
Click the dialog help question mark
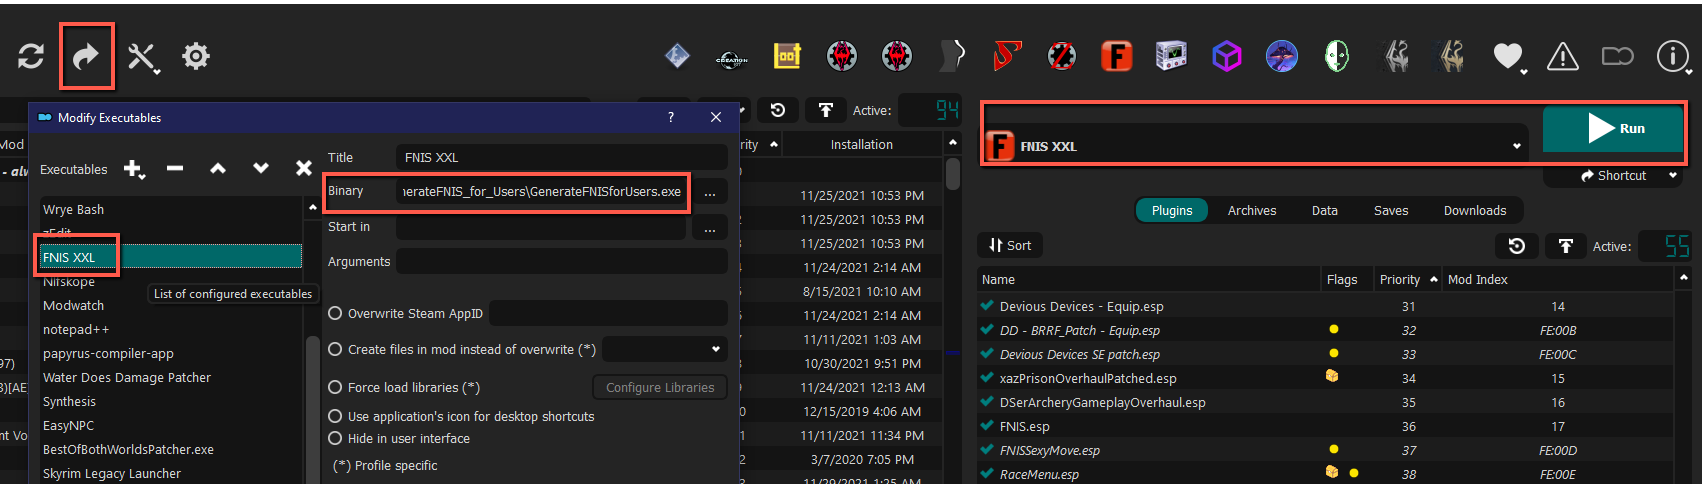(x=671, y=117)
